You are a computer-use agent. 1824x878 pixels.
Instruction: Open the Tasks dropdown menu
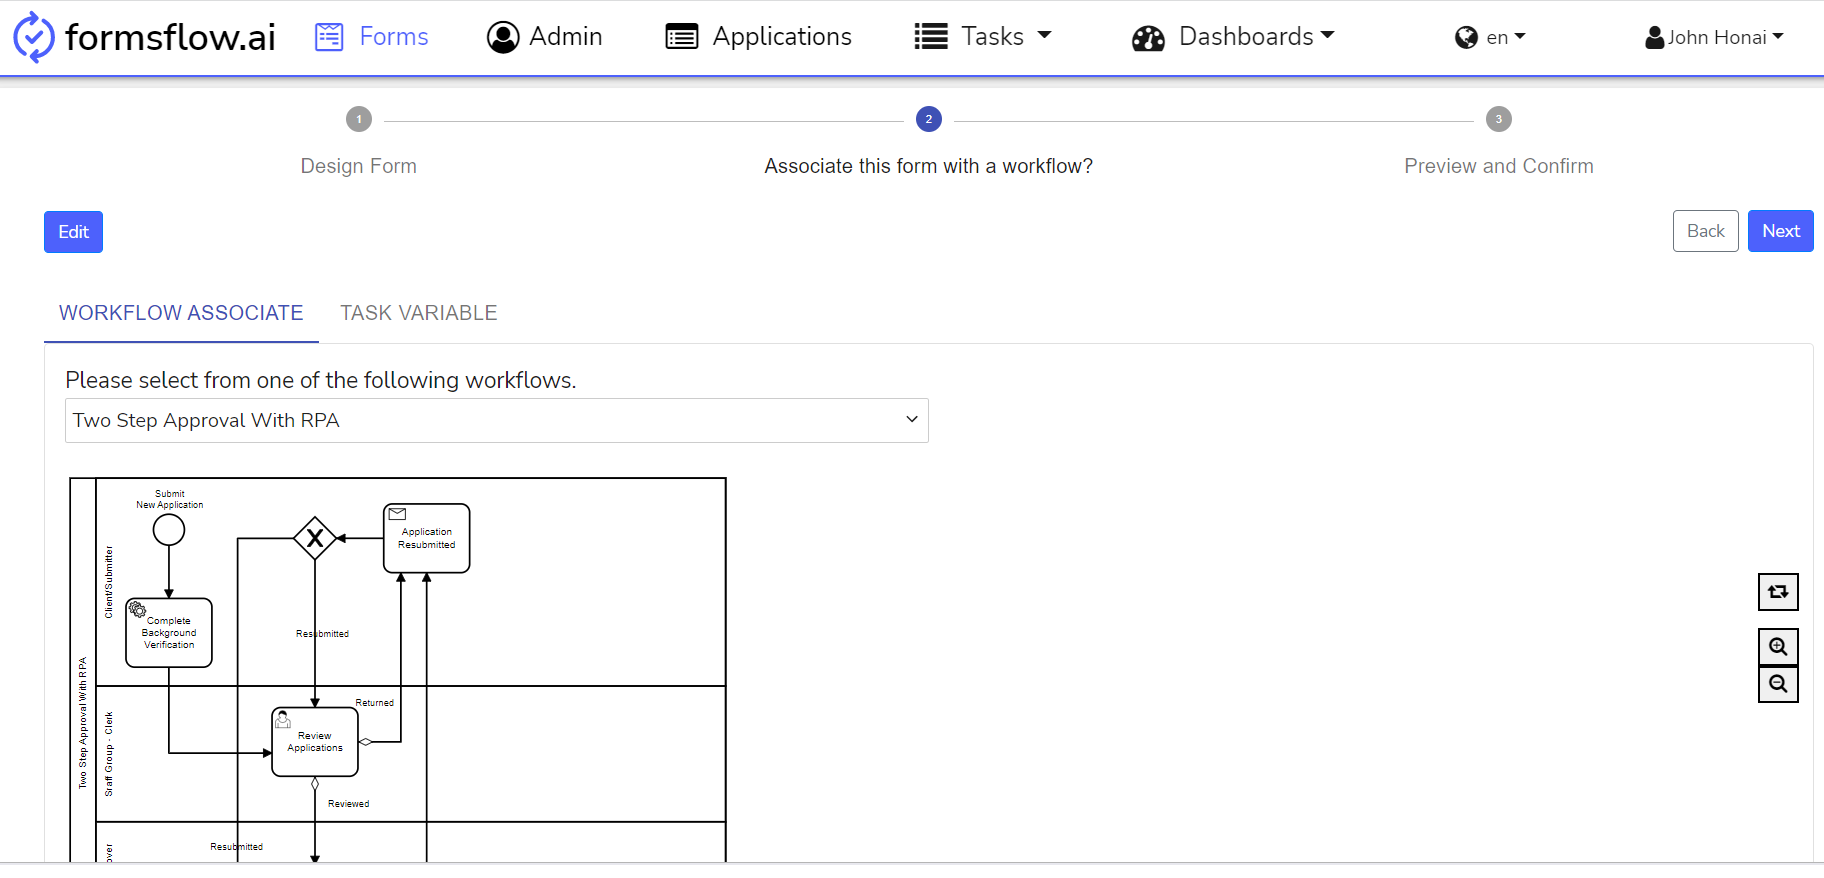click(x=983, y=37)
